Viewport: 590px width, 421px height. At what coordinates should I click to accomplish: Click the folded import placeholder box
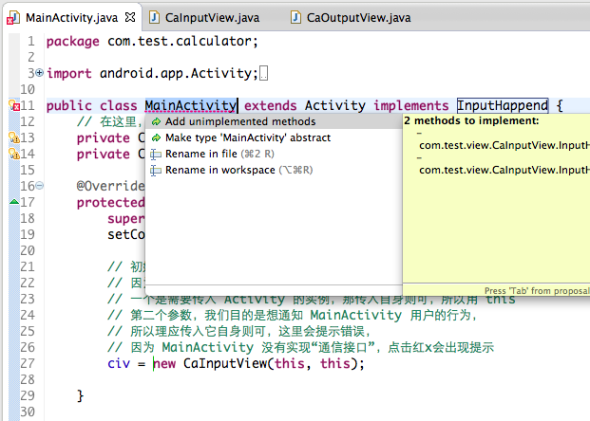pos(264,73)
